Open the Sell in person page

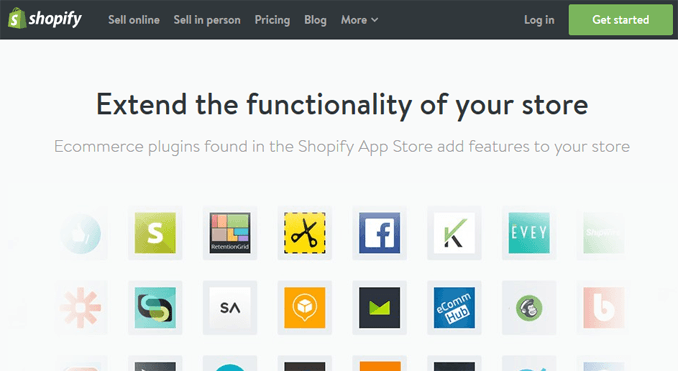207,20
